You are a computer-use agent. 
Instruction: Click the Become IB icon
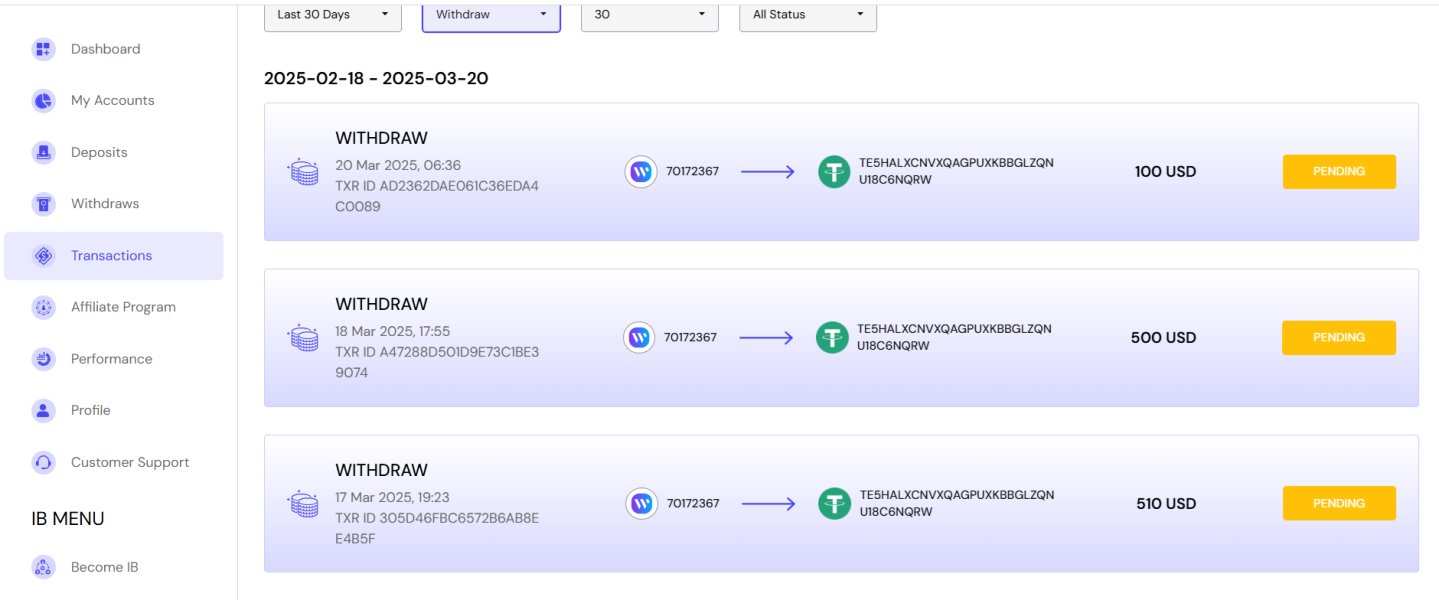pyautogui.click(x=43, y=568)
